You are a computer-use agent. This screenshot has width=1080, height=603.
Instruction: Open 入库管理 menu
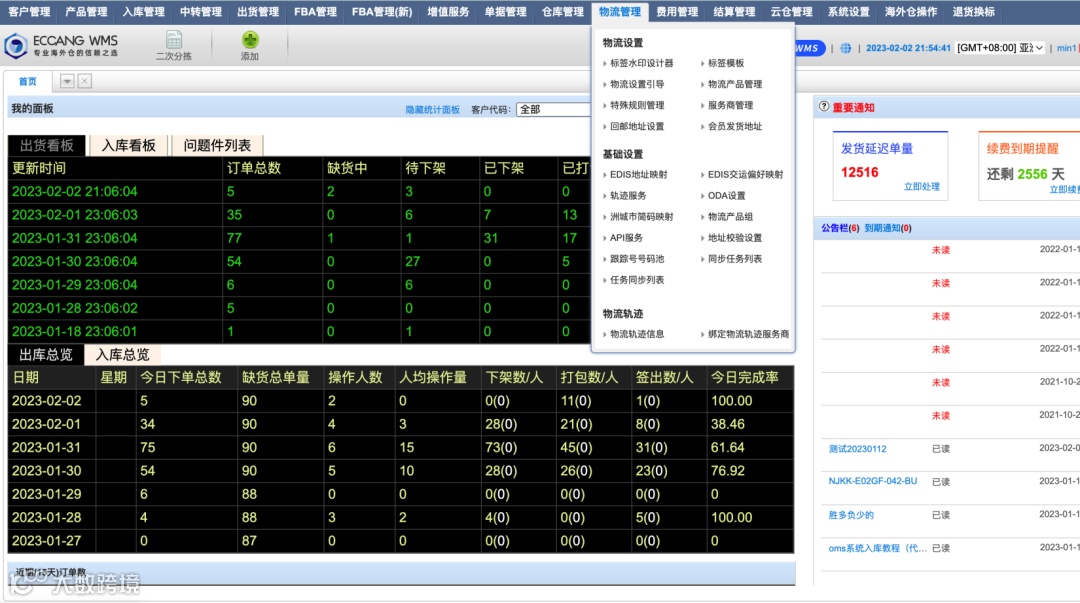pos(143,12)
